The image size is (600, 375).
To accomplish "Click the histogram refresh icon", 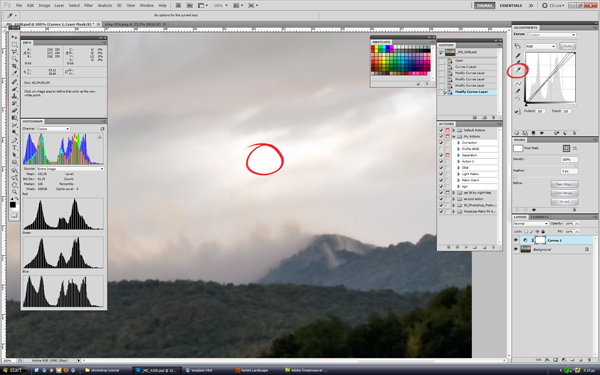I will [x=102, y=129].
